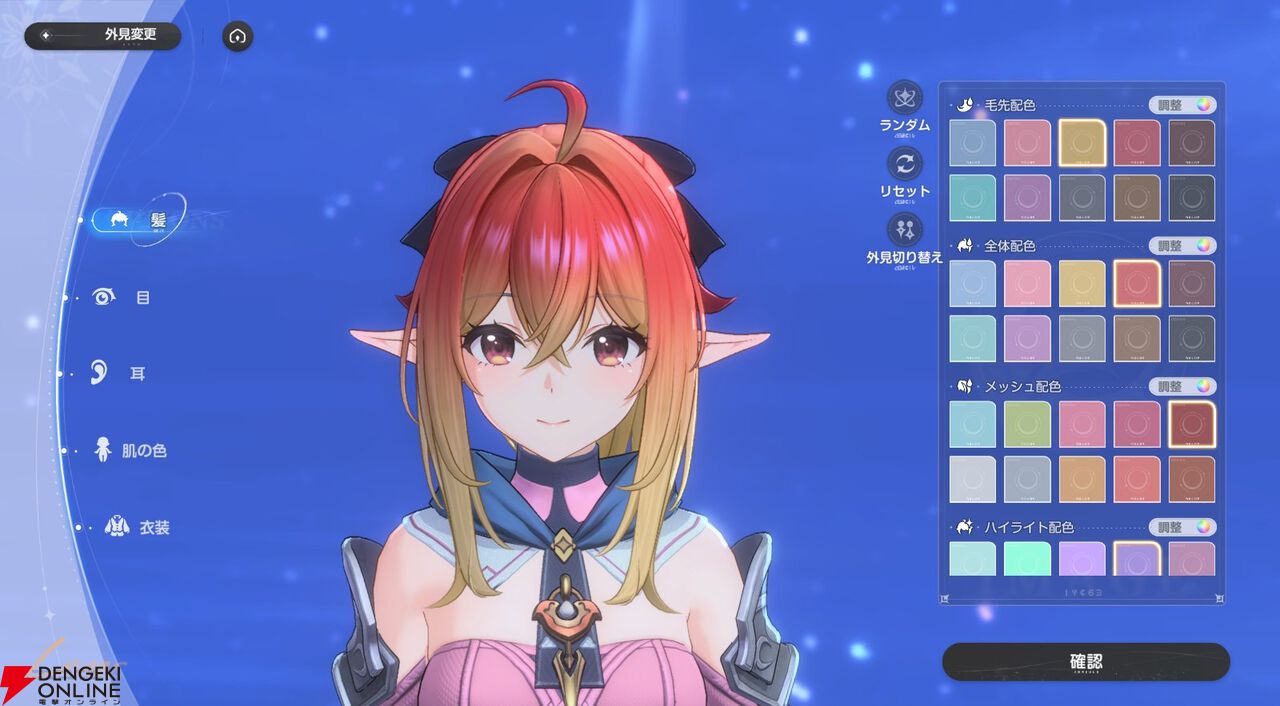The width and height of the screenshot is (1280, 706).
Task: Select lavender swatch in 全体配色
Action: pyautogui.click(x=1028, y=339)
